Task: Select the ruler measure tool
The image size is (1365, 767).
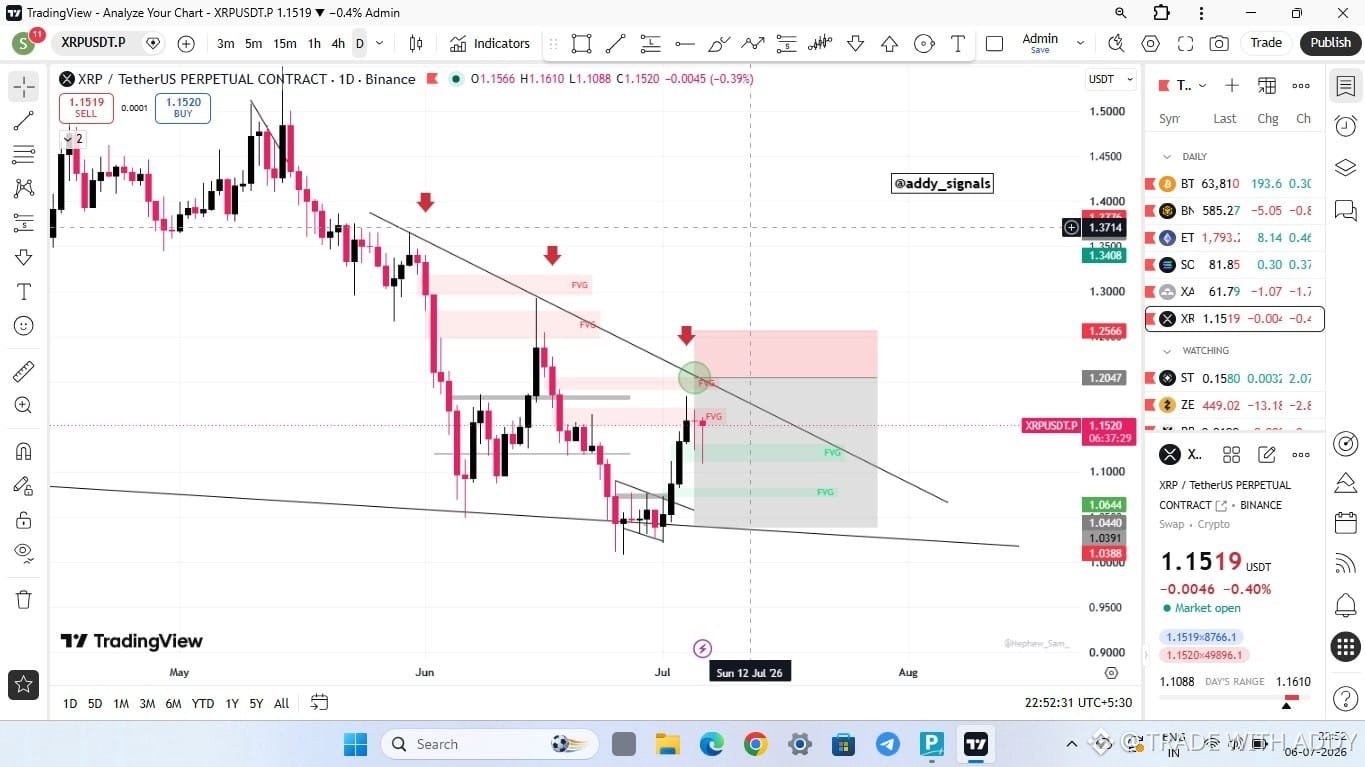Action: [24, 372]
